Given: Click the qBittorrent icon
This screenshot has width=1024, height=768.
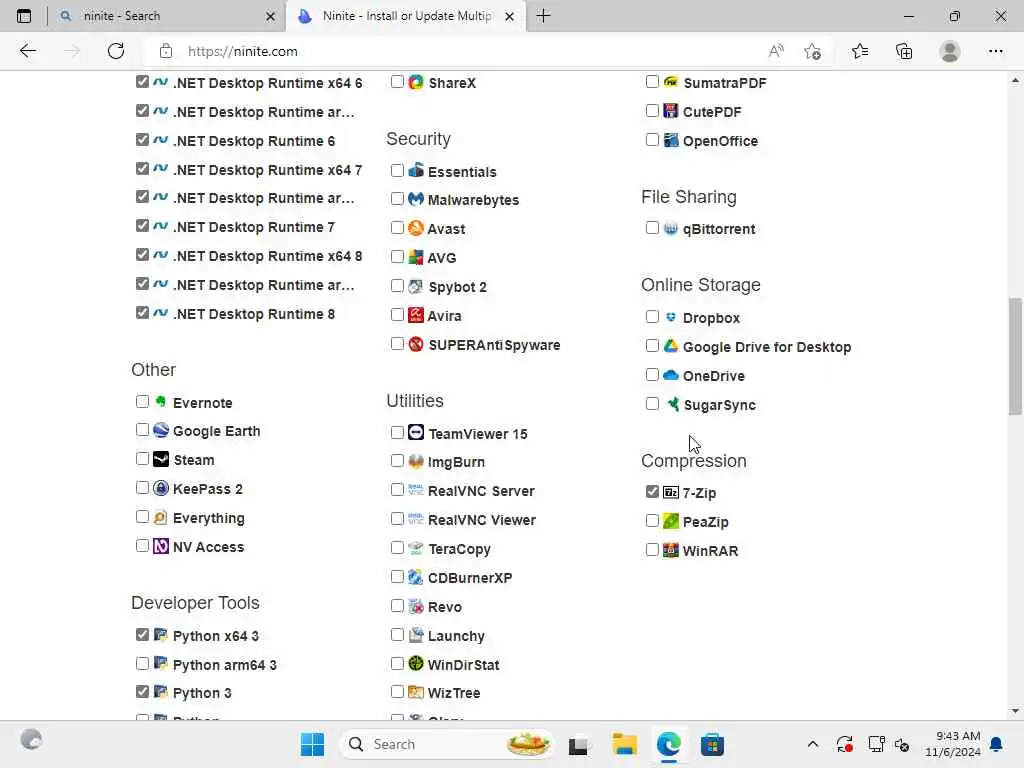Looking at the screenshot, I should [x=671, y=228].
